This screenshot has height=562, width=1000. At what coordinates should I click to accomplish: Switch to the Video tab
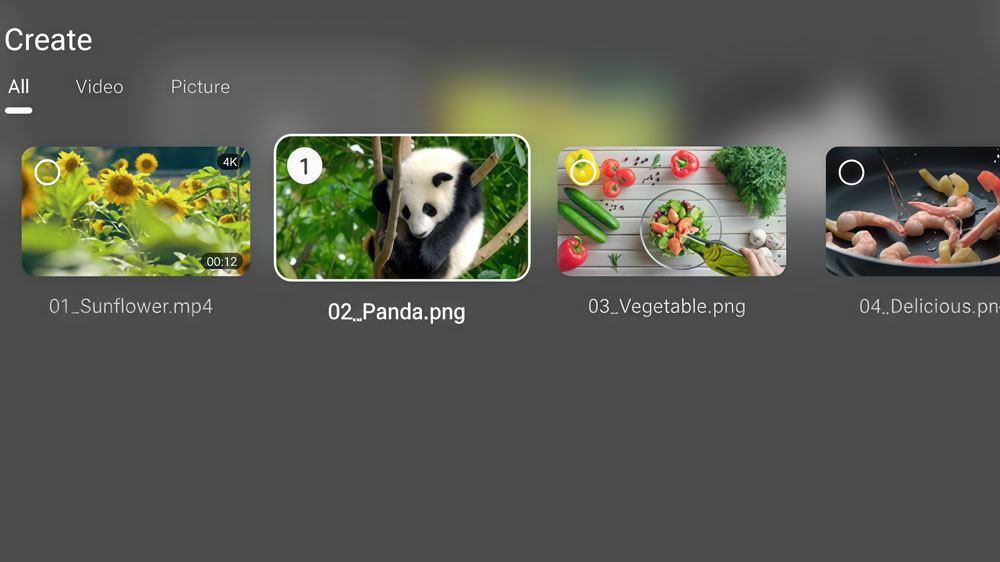[x=99, y=87]
